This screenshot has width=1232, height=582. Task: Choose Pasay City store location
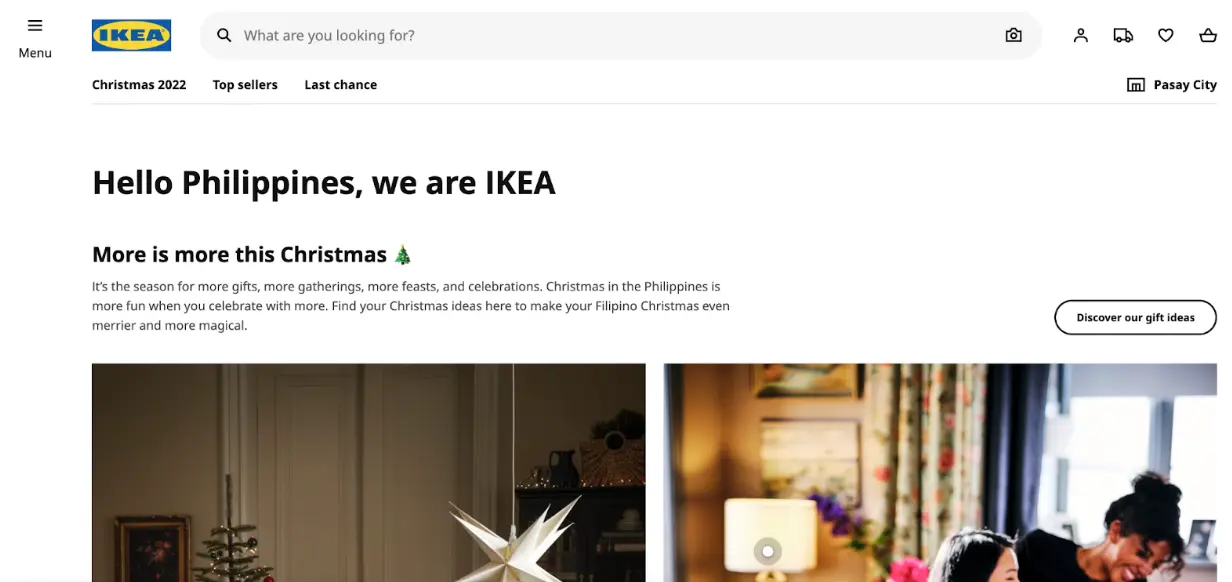pos(1184,84)
